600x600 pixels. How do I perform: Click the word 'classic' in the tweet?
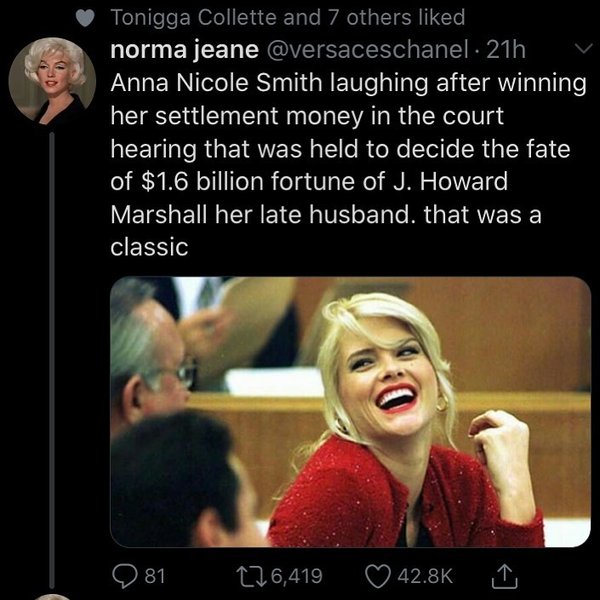(148, 247)
